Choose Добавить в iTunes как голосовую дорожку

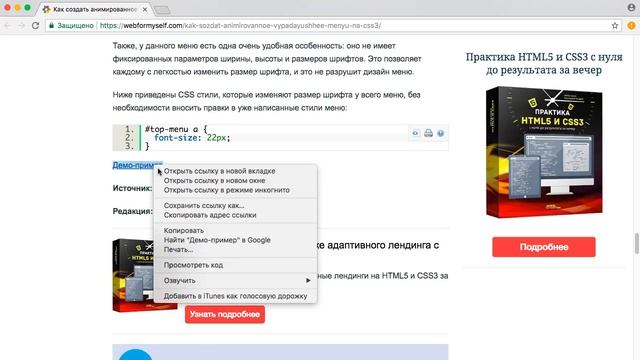[235, 296]
